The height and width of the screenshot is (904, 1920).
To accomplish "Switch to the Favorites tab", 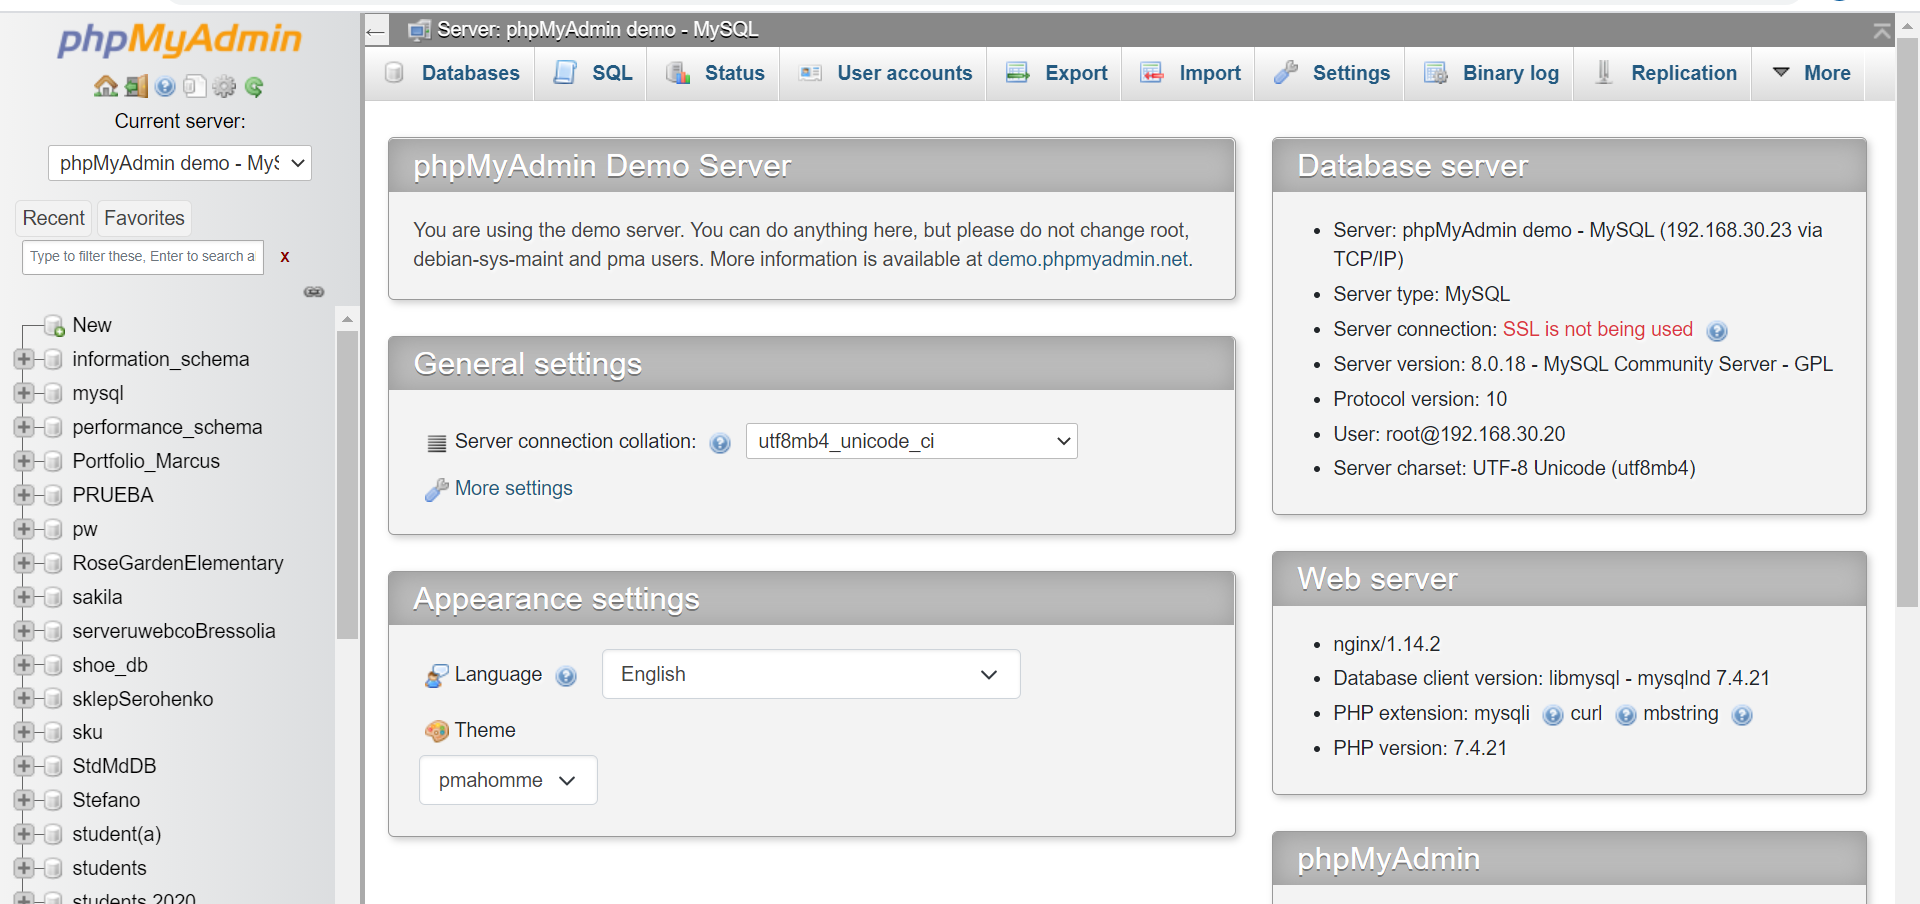I will (x=143, y=218).
